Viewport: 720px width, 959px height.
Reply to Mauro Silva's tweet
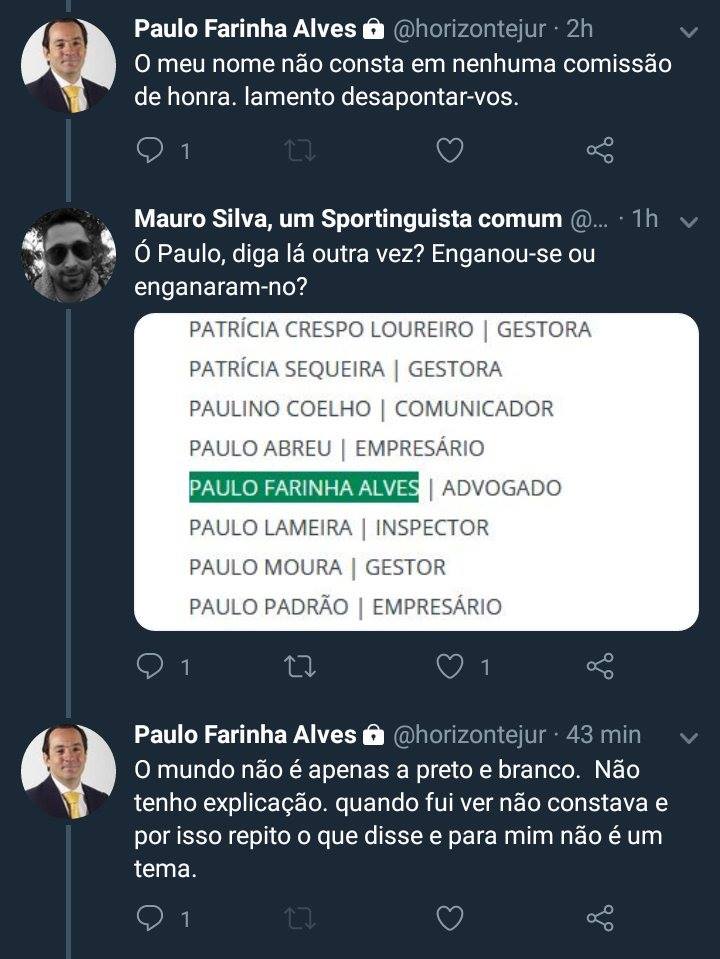150,667
